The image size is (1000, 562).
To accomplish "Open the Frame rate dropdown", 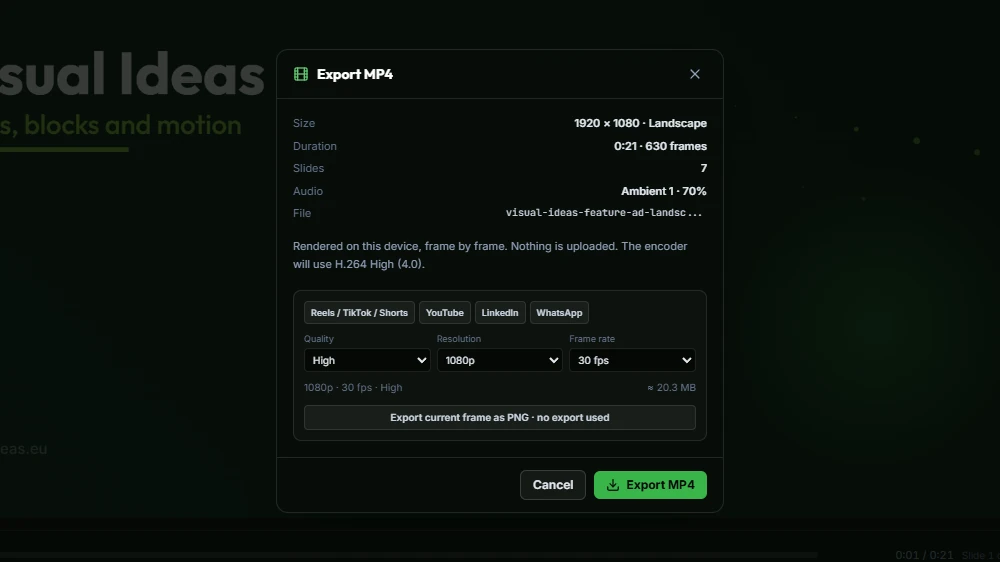I will (x=632, y=360).
